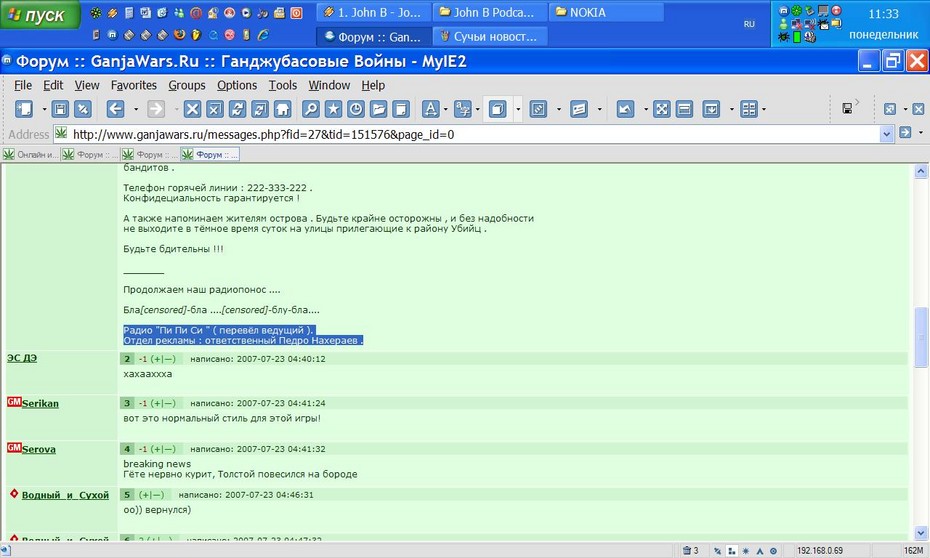The image size is (930, 558).
Task: Switch to the active fourth 'Форум' tab
Action: (x=210, y=155)
